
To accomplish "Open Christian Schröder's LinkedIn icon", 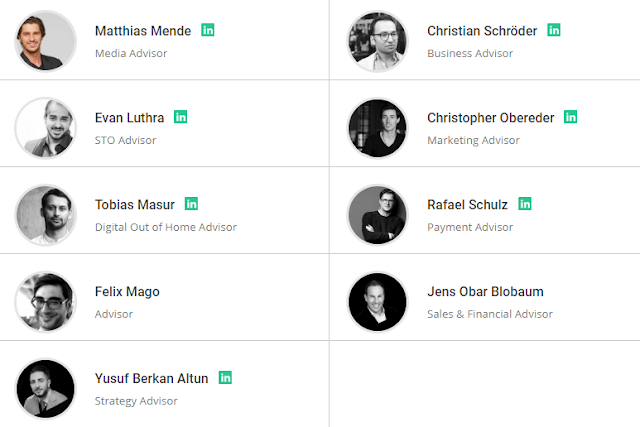I will [x=554, y=30].
